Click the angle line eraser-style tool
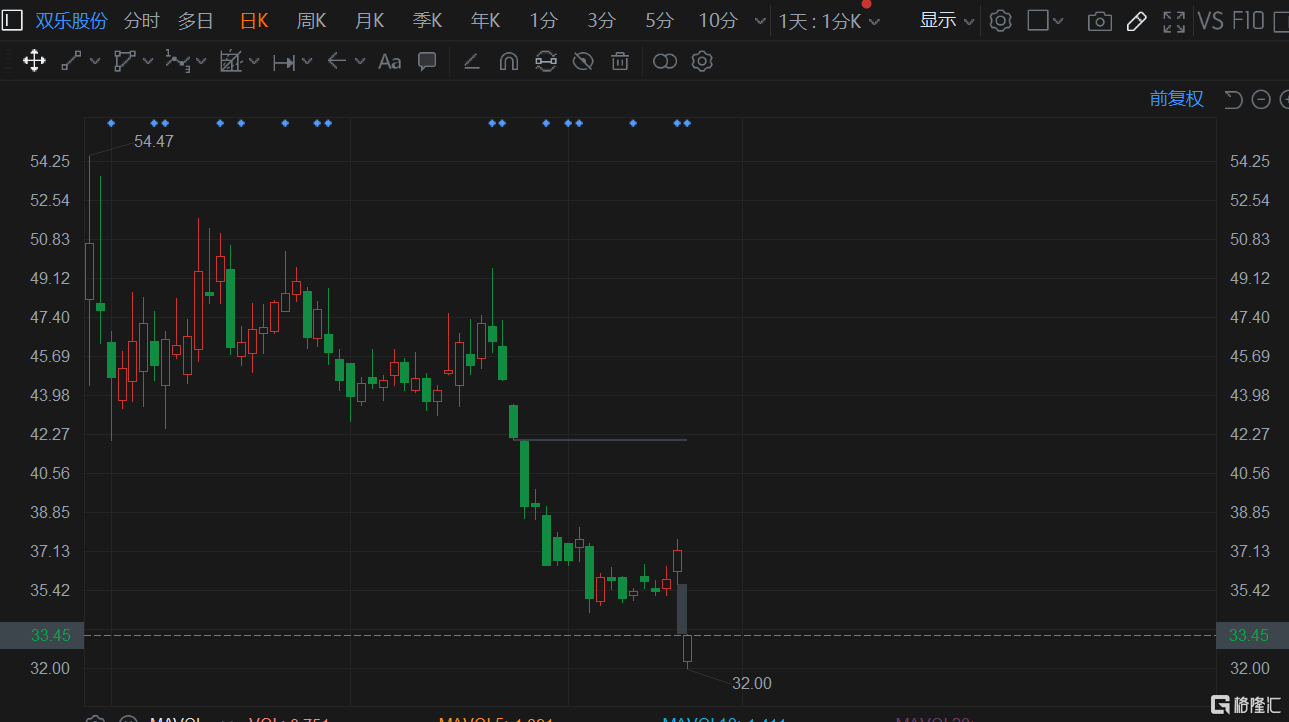The image size is (1289, 722). (x=472, y=62)
